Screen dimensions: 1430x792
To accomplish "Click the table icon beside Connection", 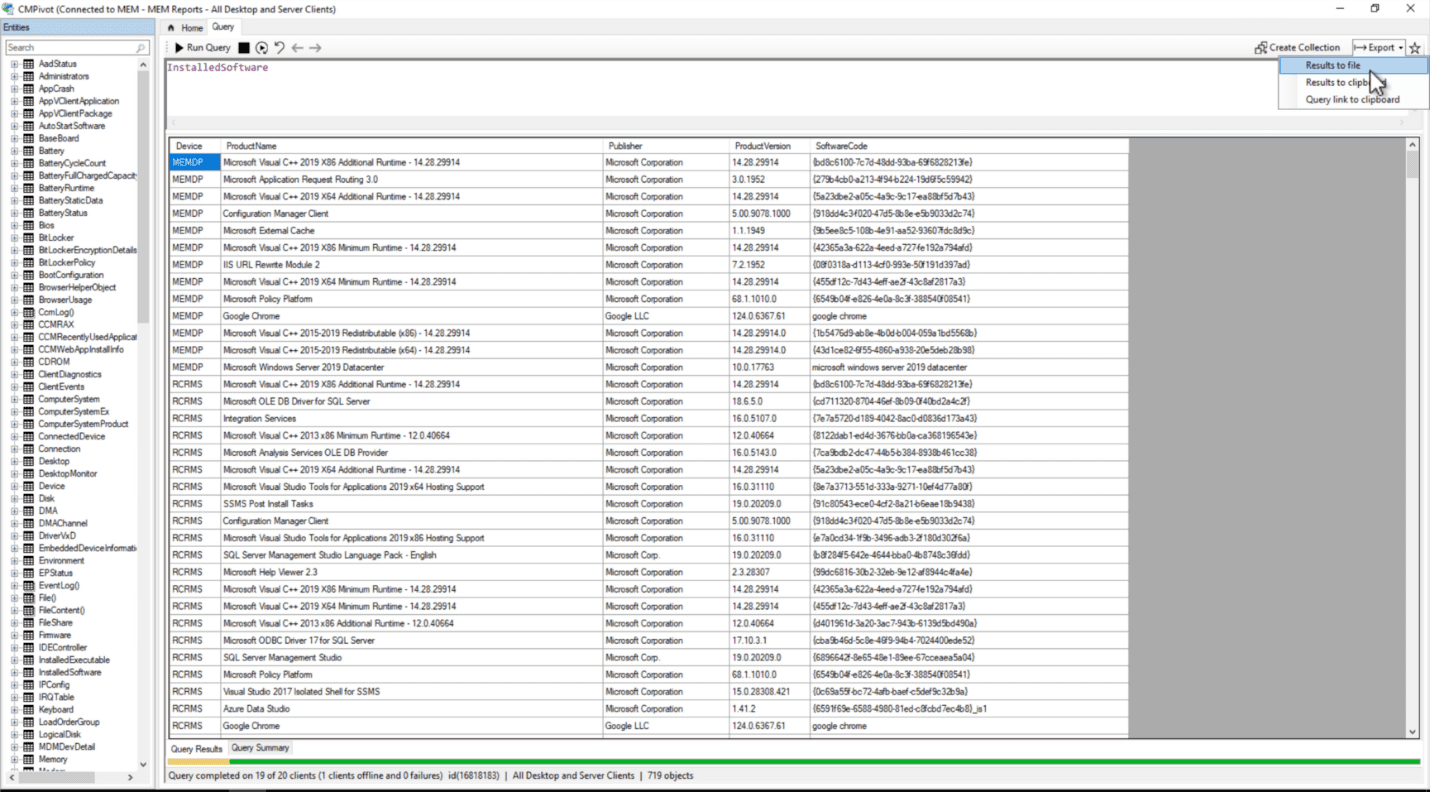I will coord(28,449).
